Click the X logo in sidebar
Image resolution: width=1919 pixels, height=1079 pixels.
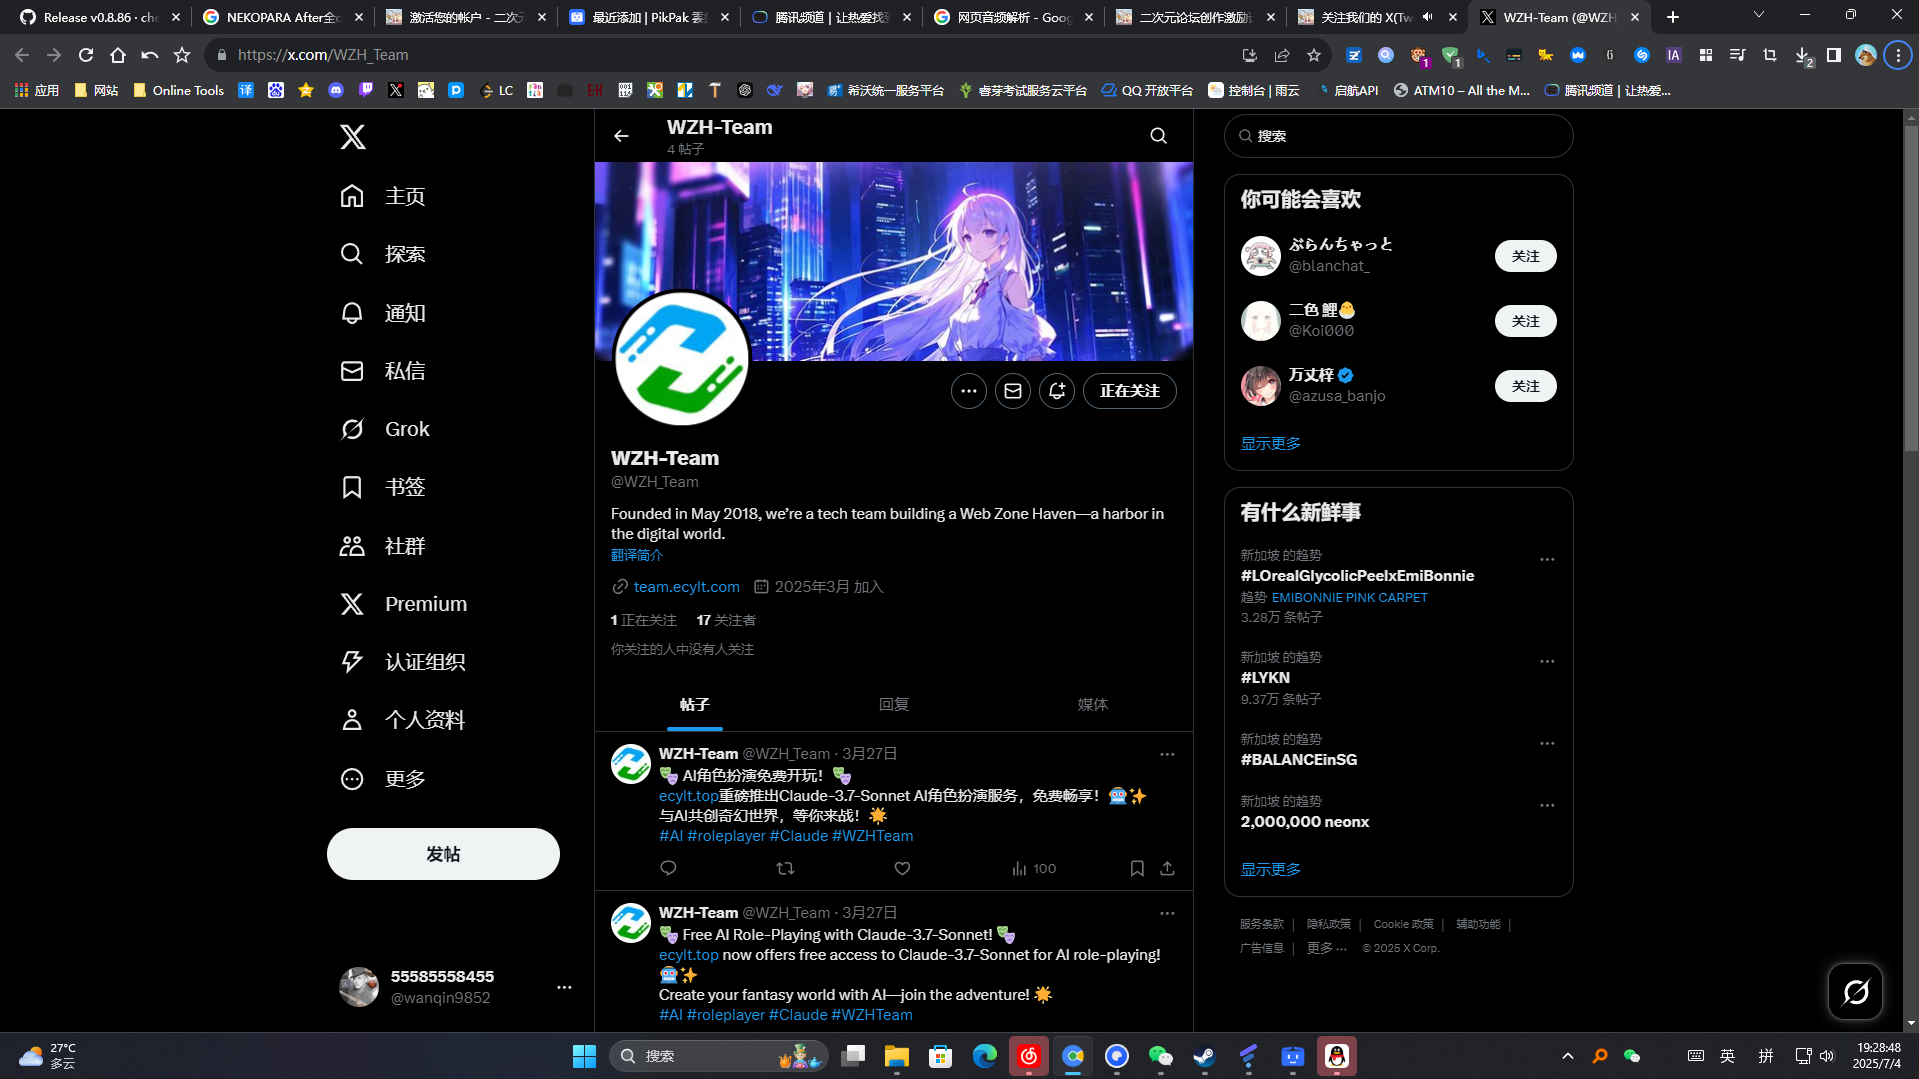(352, 137)
